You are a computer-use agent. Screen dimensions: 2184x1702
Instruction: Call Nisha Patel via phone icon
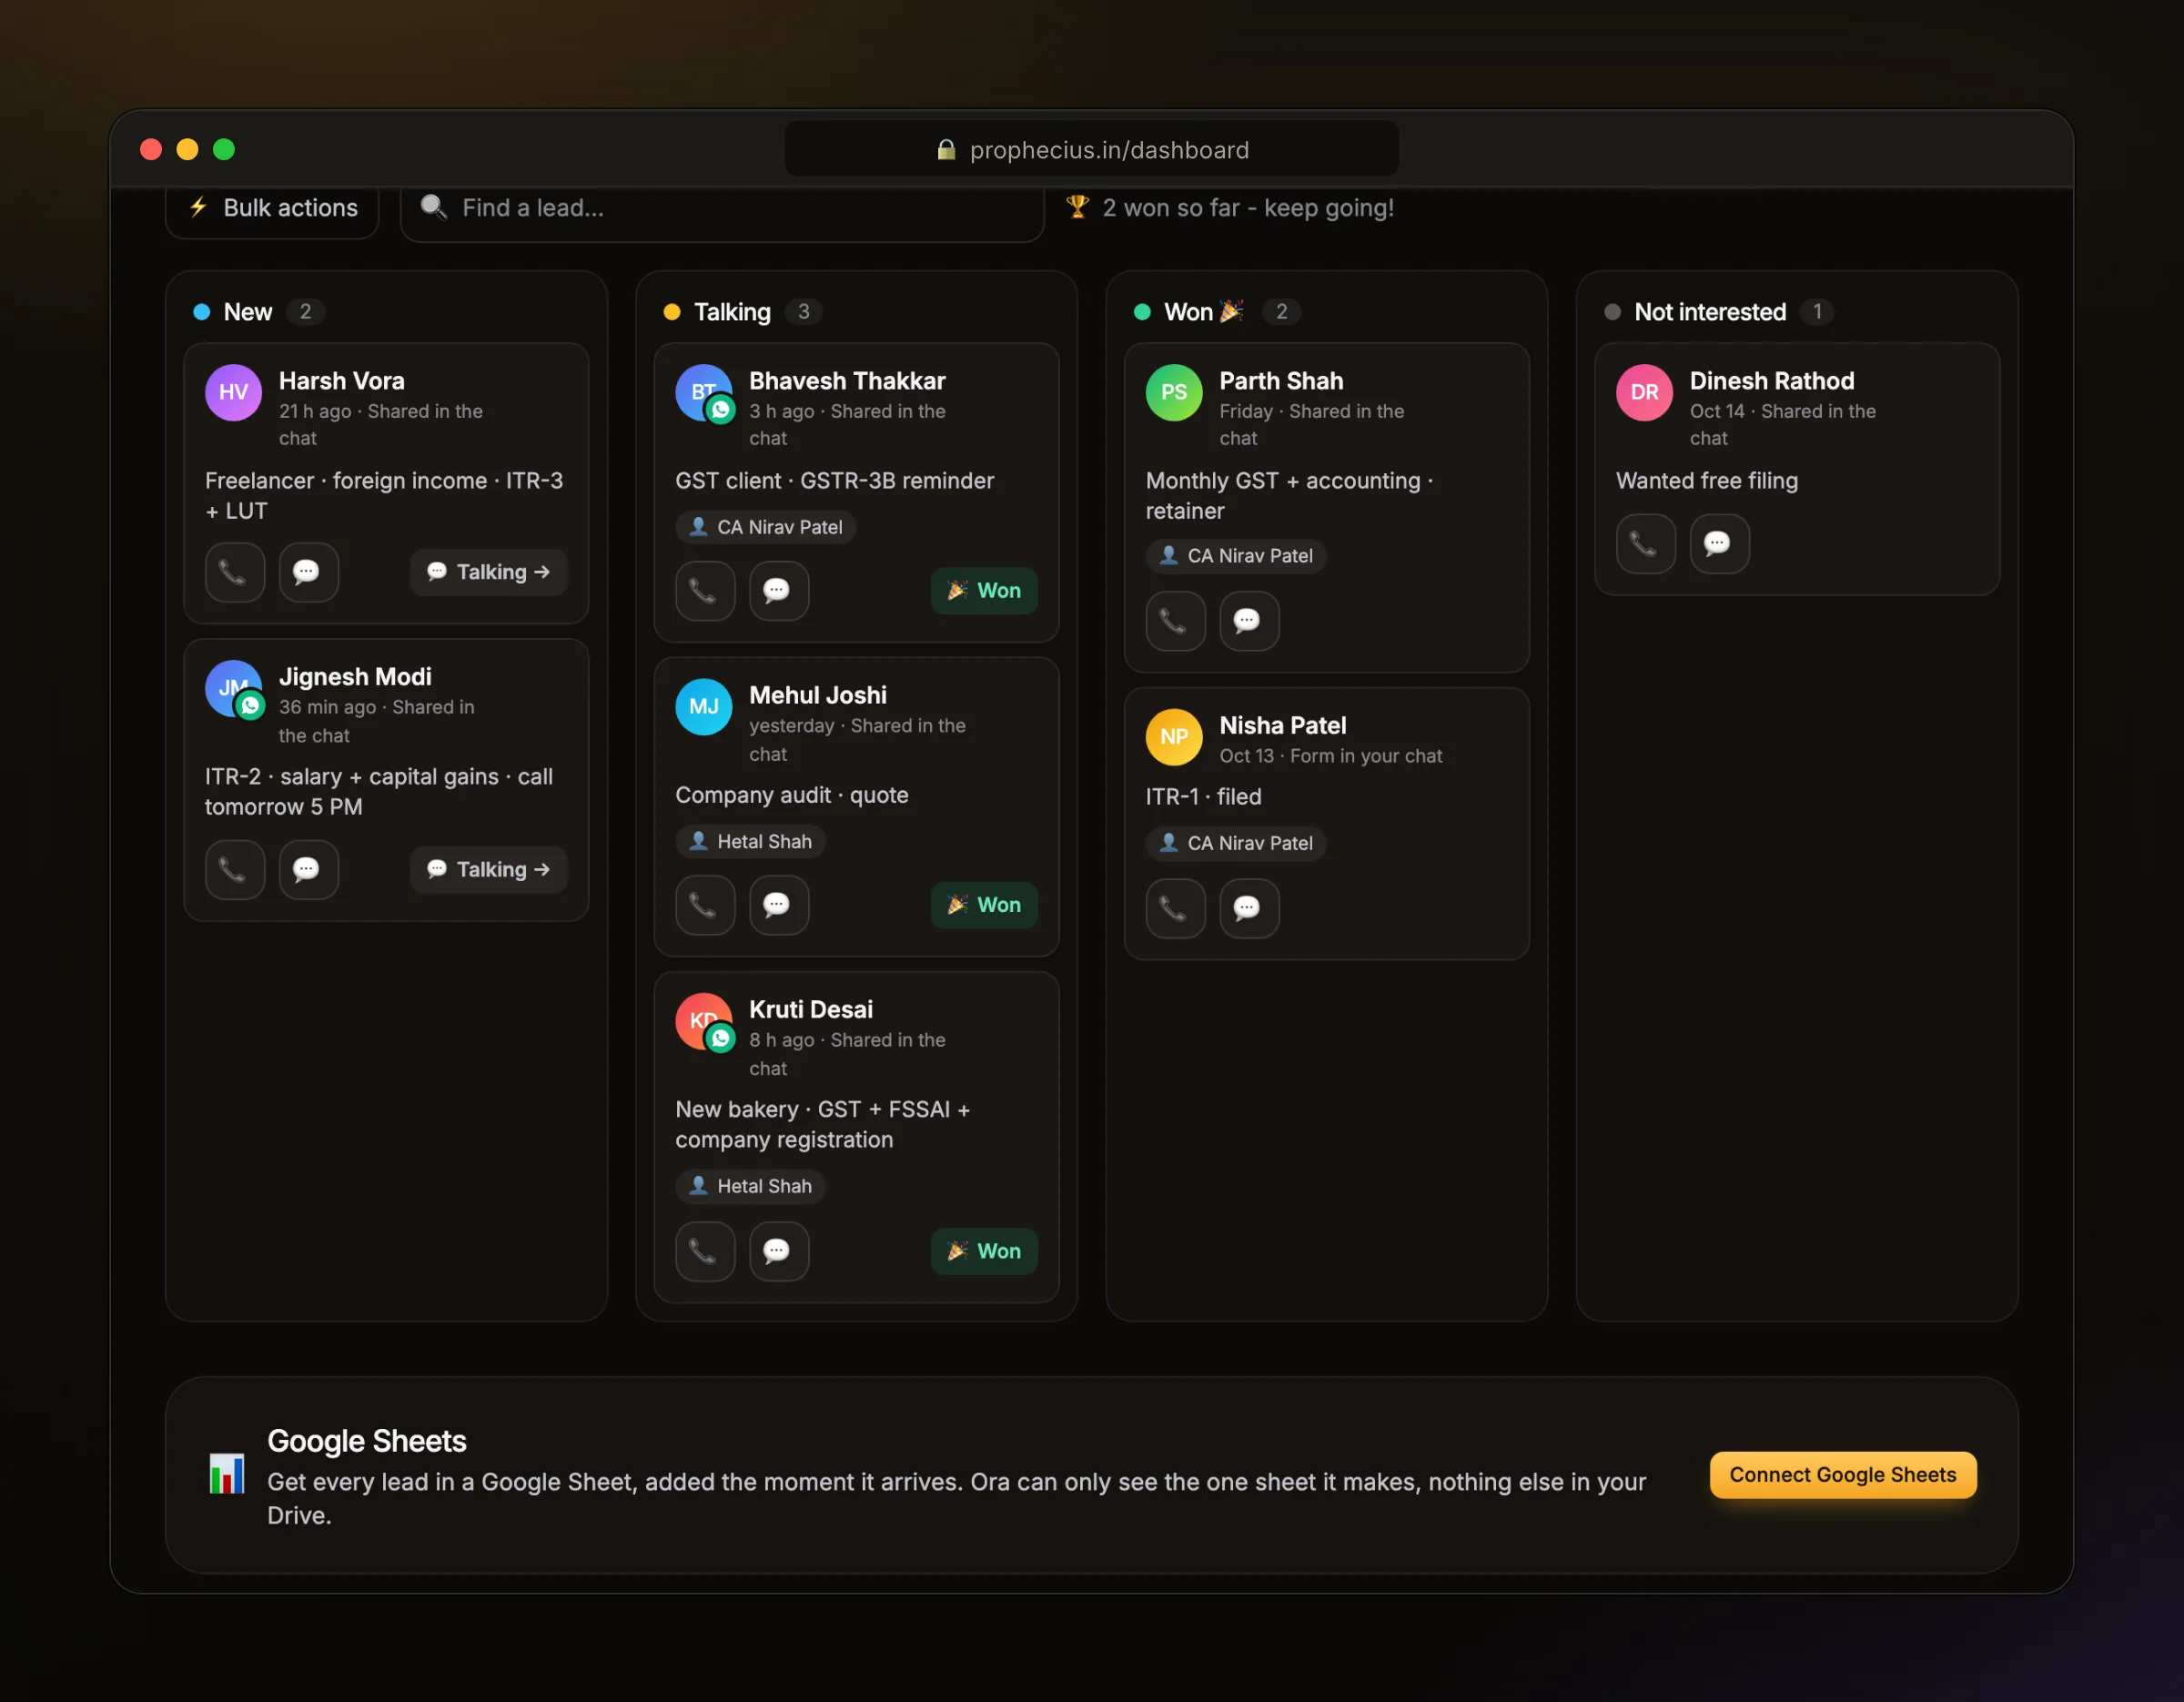pyautogui.click(x=1175, y=908)
